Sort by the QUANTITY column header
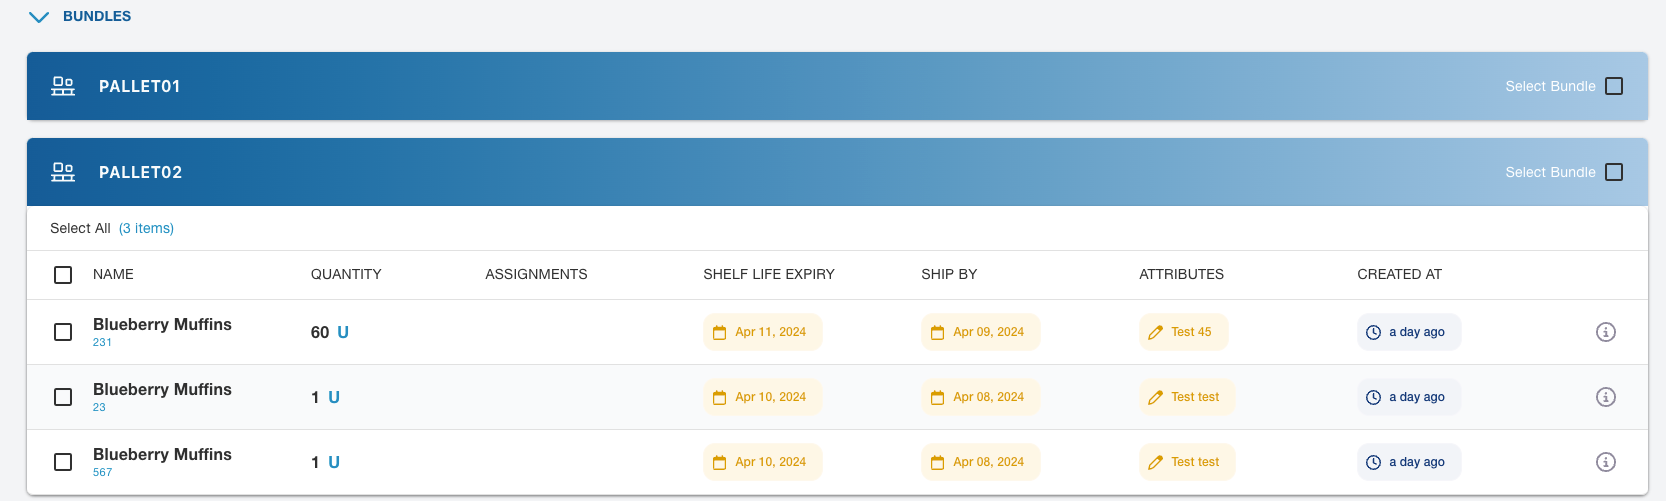The width and height of the screenshot is (1666, 501). coord(346,274)
